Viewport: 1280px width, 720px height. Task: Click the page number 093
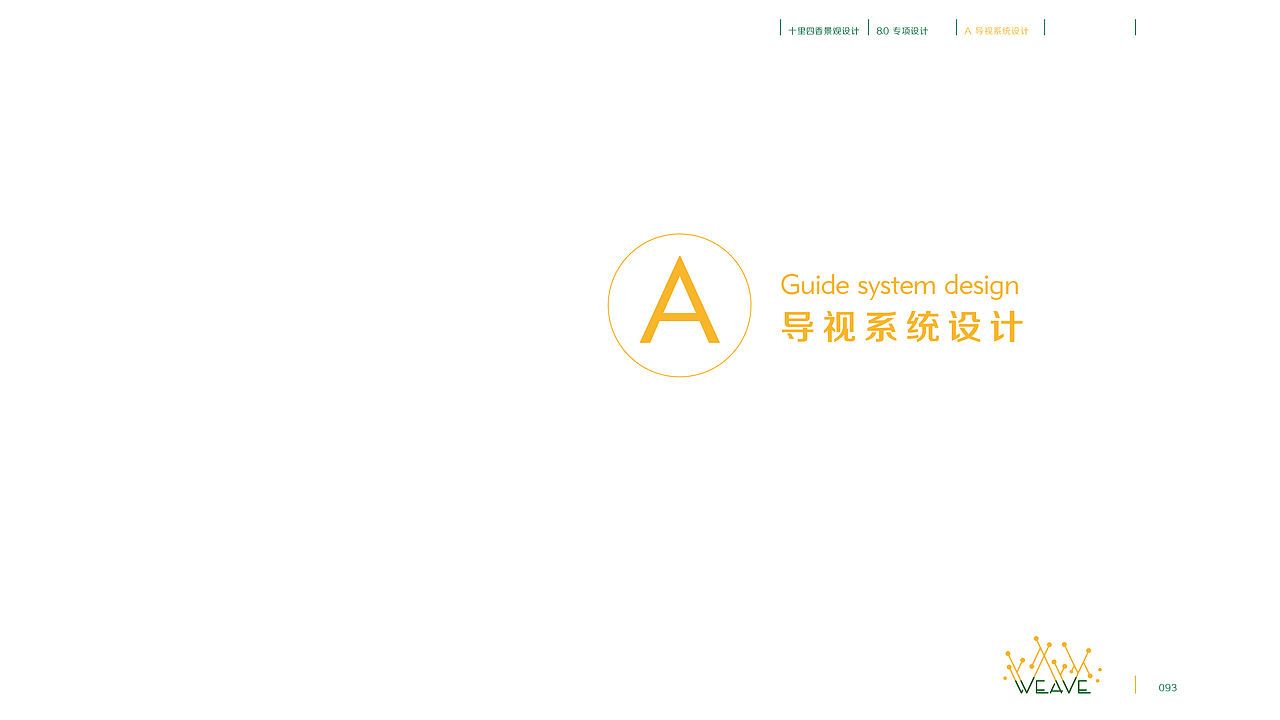pyautogui.click(x=1168, y=688)
